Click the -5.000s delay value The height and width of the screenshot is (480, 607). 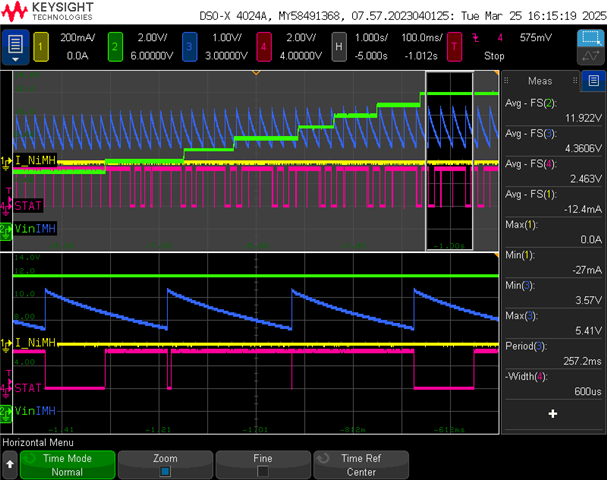click(x=371, y=56)
